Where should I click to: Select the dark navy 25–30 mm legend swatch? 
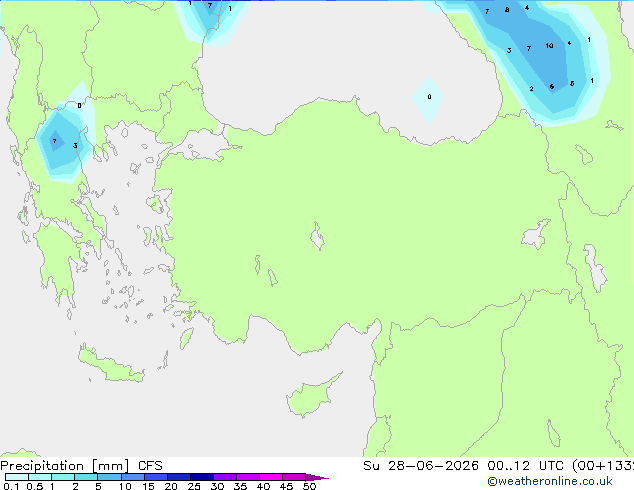click(201, 477)
